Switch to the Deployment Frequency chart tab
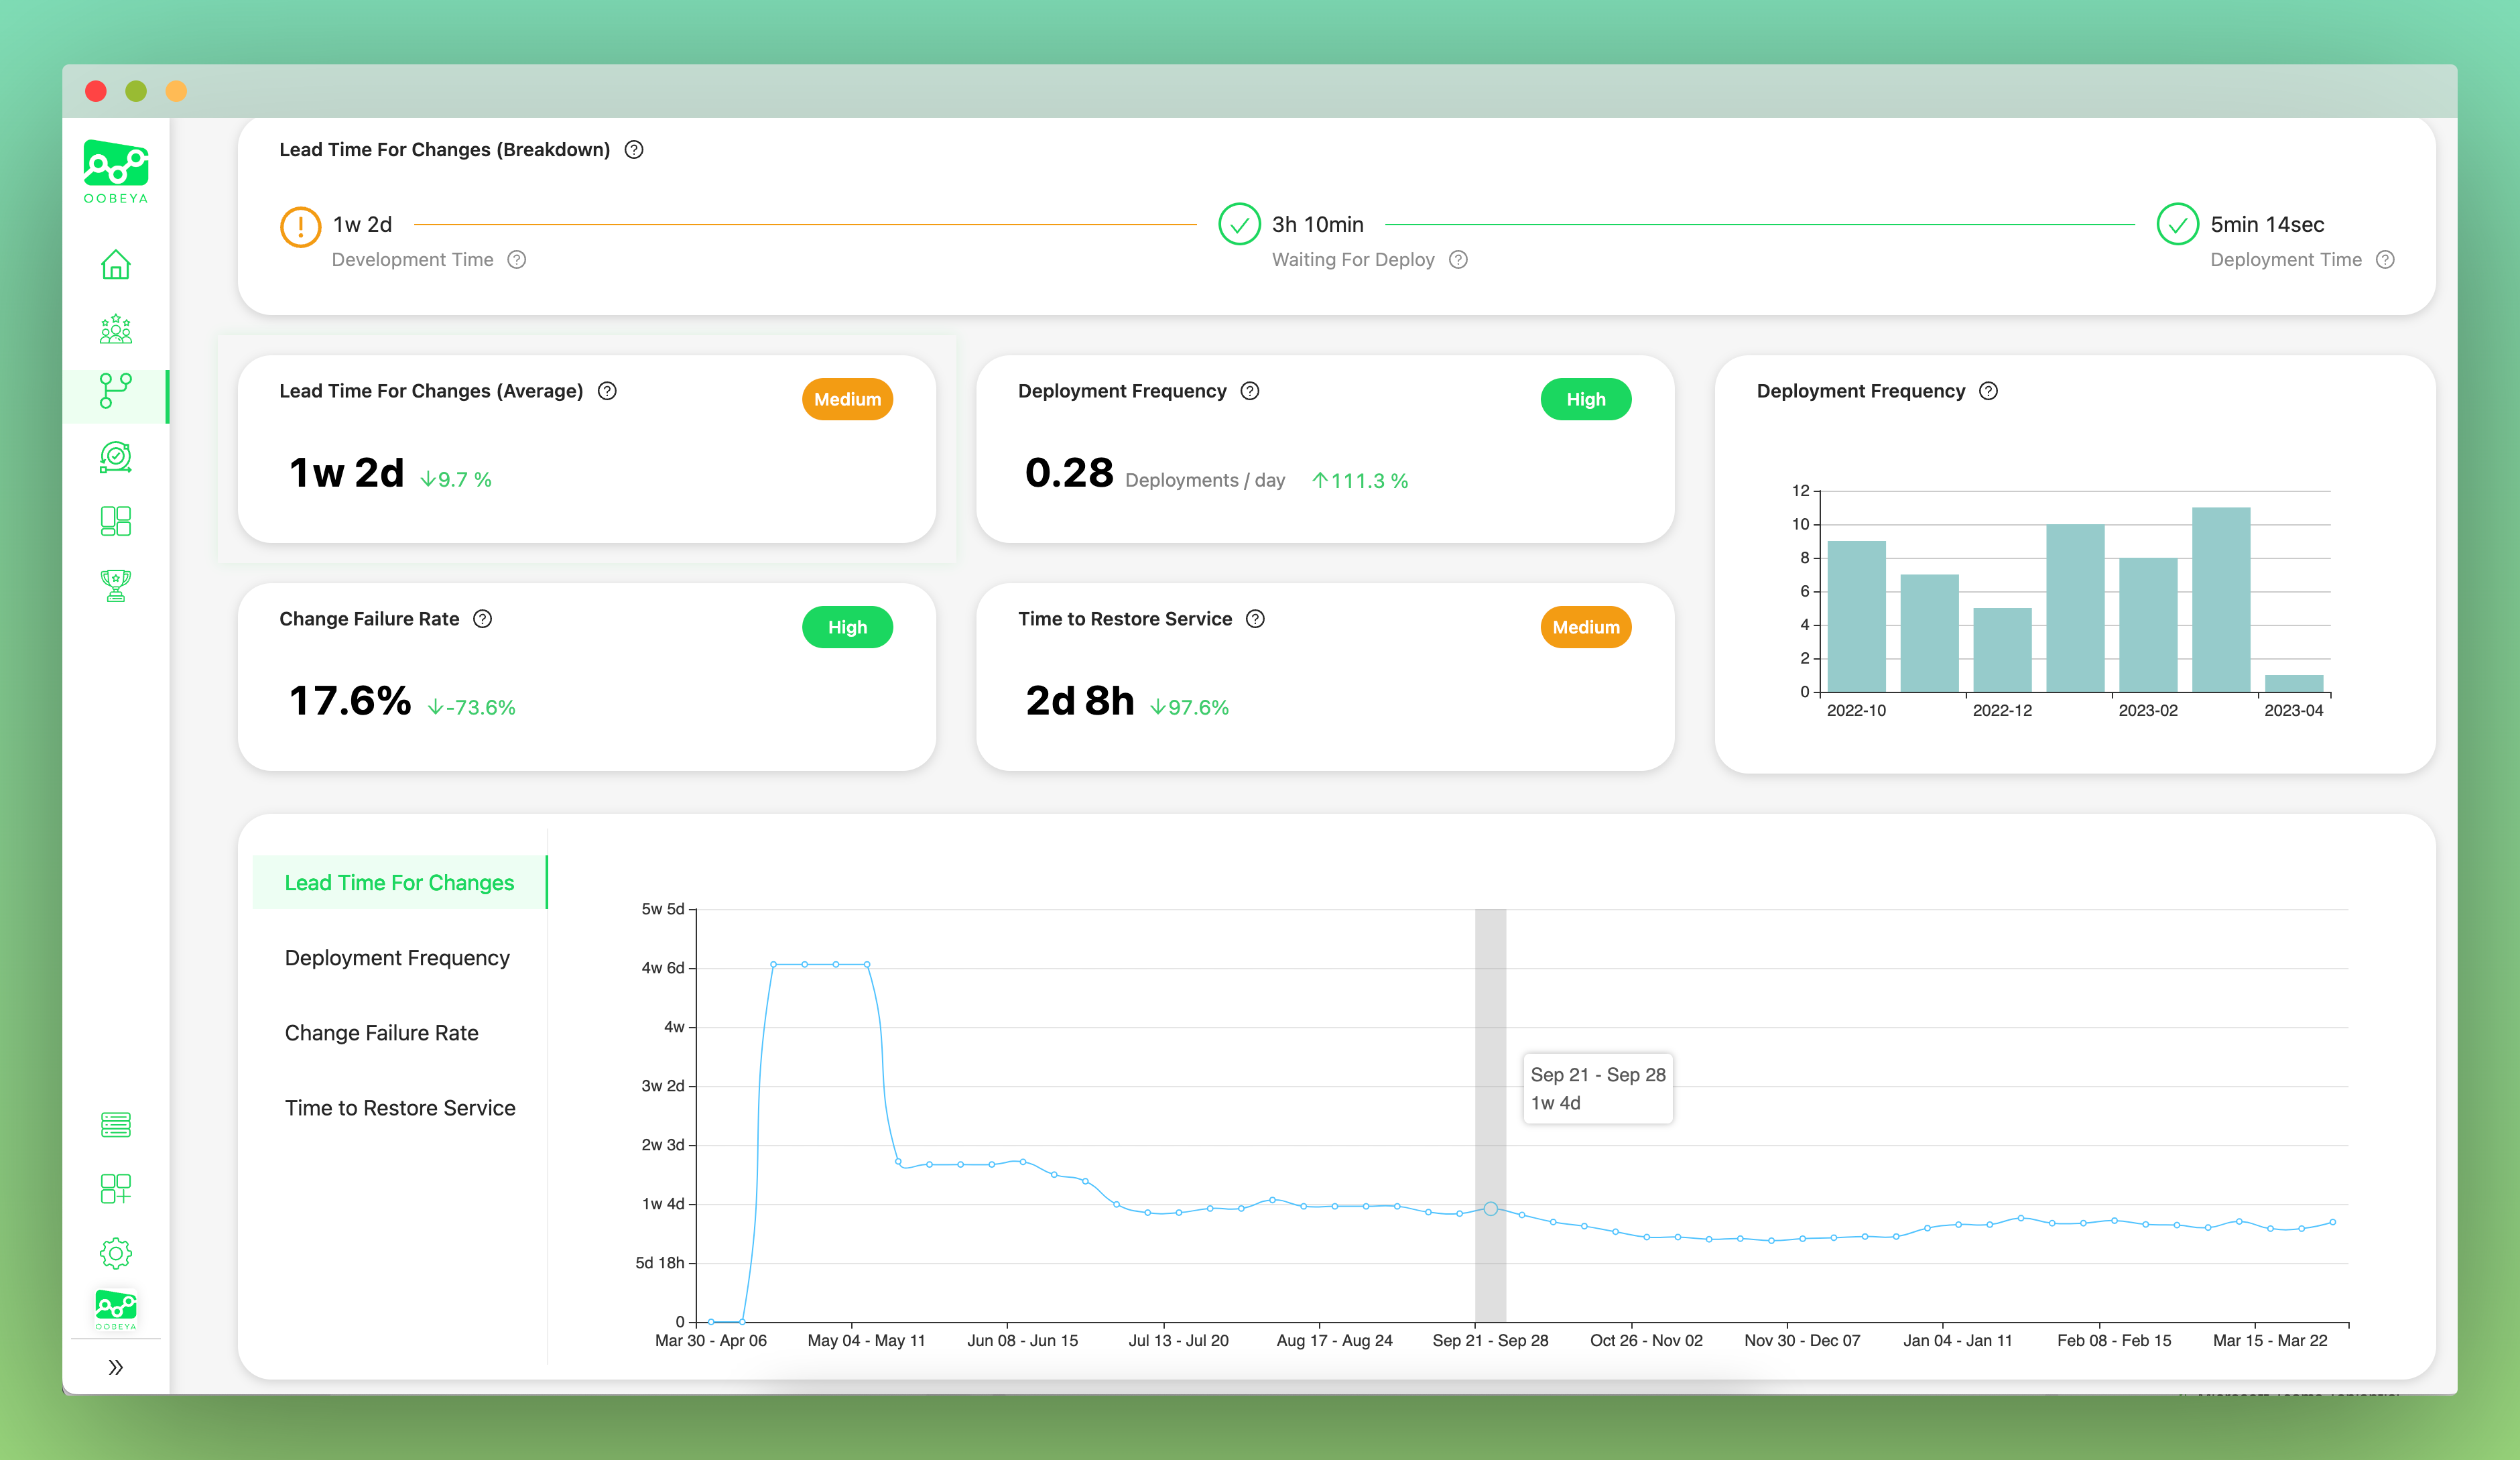The image size is (2520, 1460). (397, 957)
